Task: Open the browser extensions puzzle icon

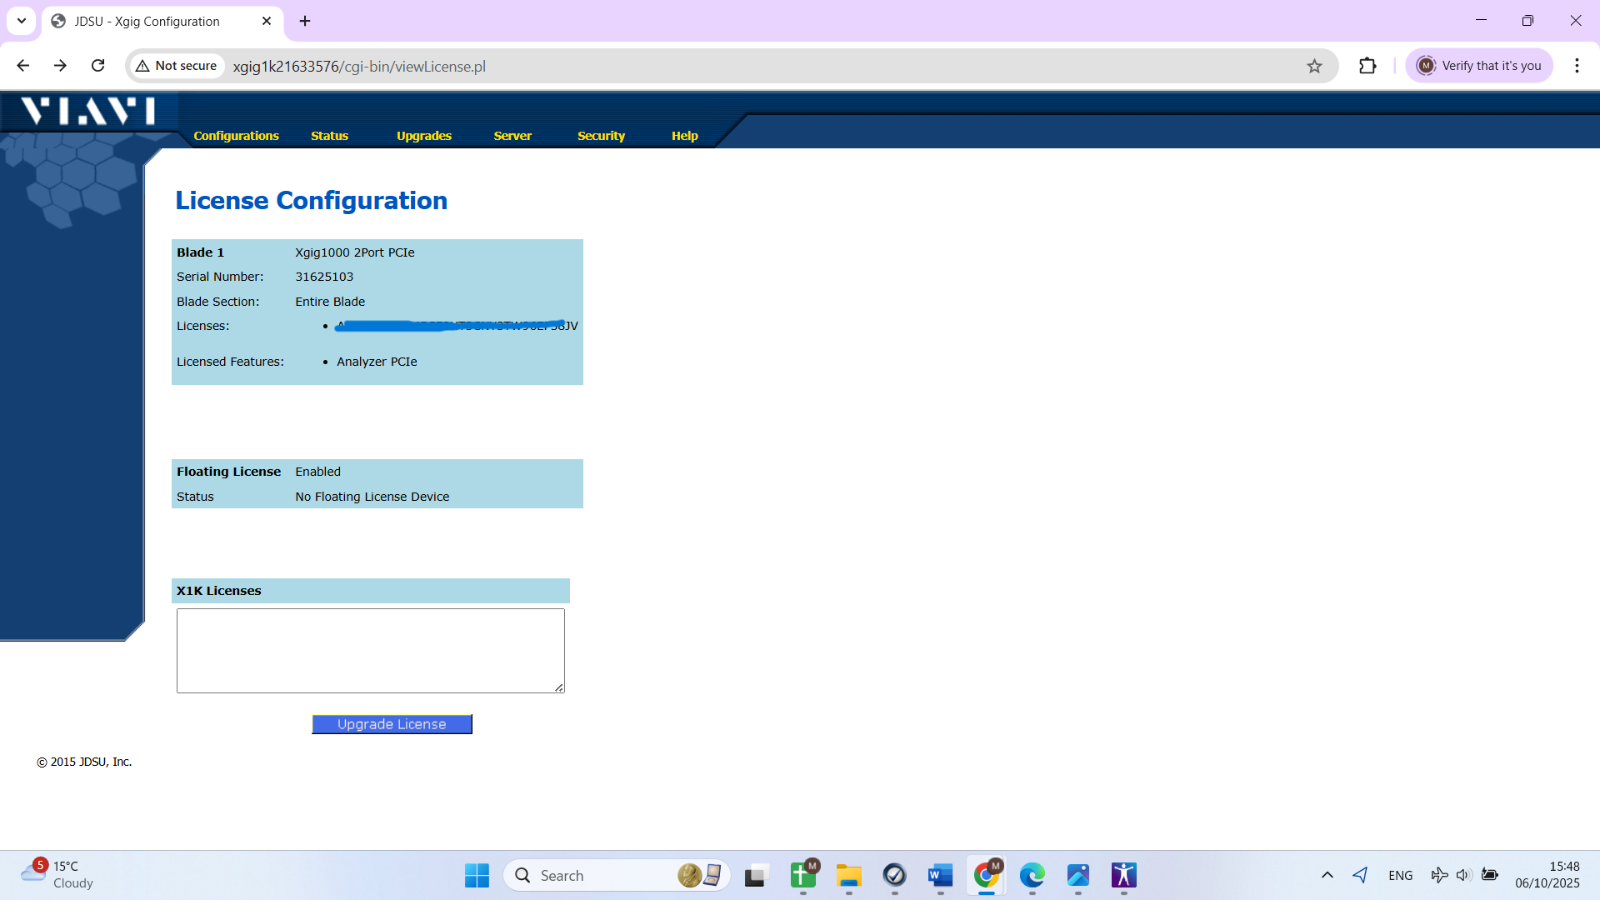Action: tap(1367, 66)
